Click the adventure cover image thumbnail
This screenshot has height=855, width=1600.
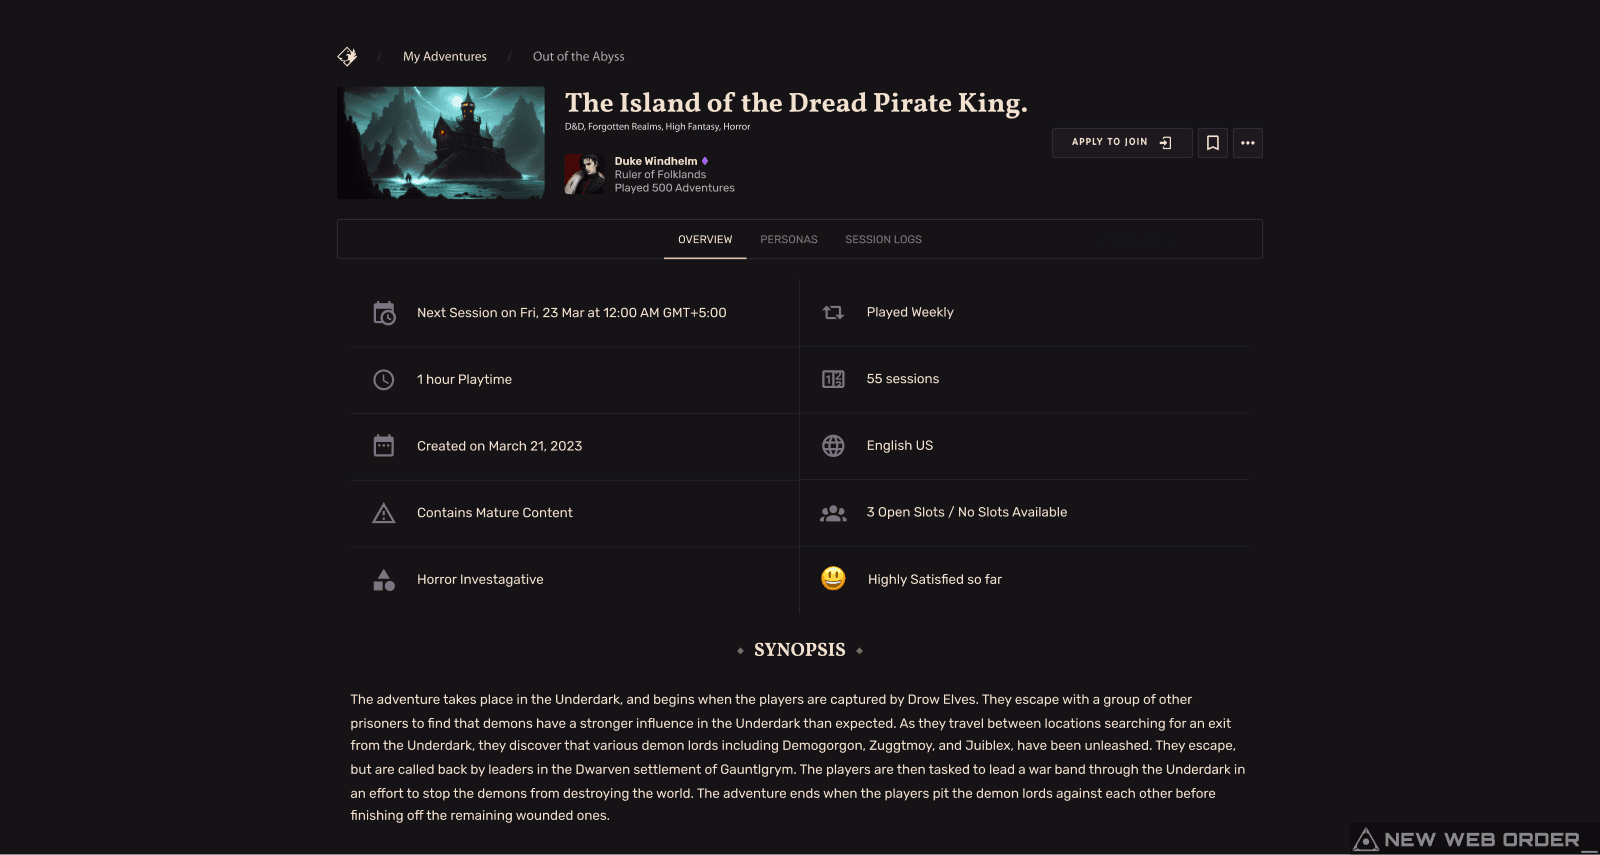(441, 142)
